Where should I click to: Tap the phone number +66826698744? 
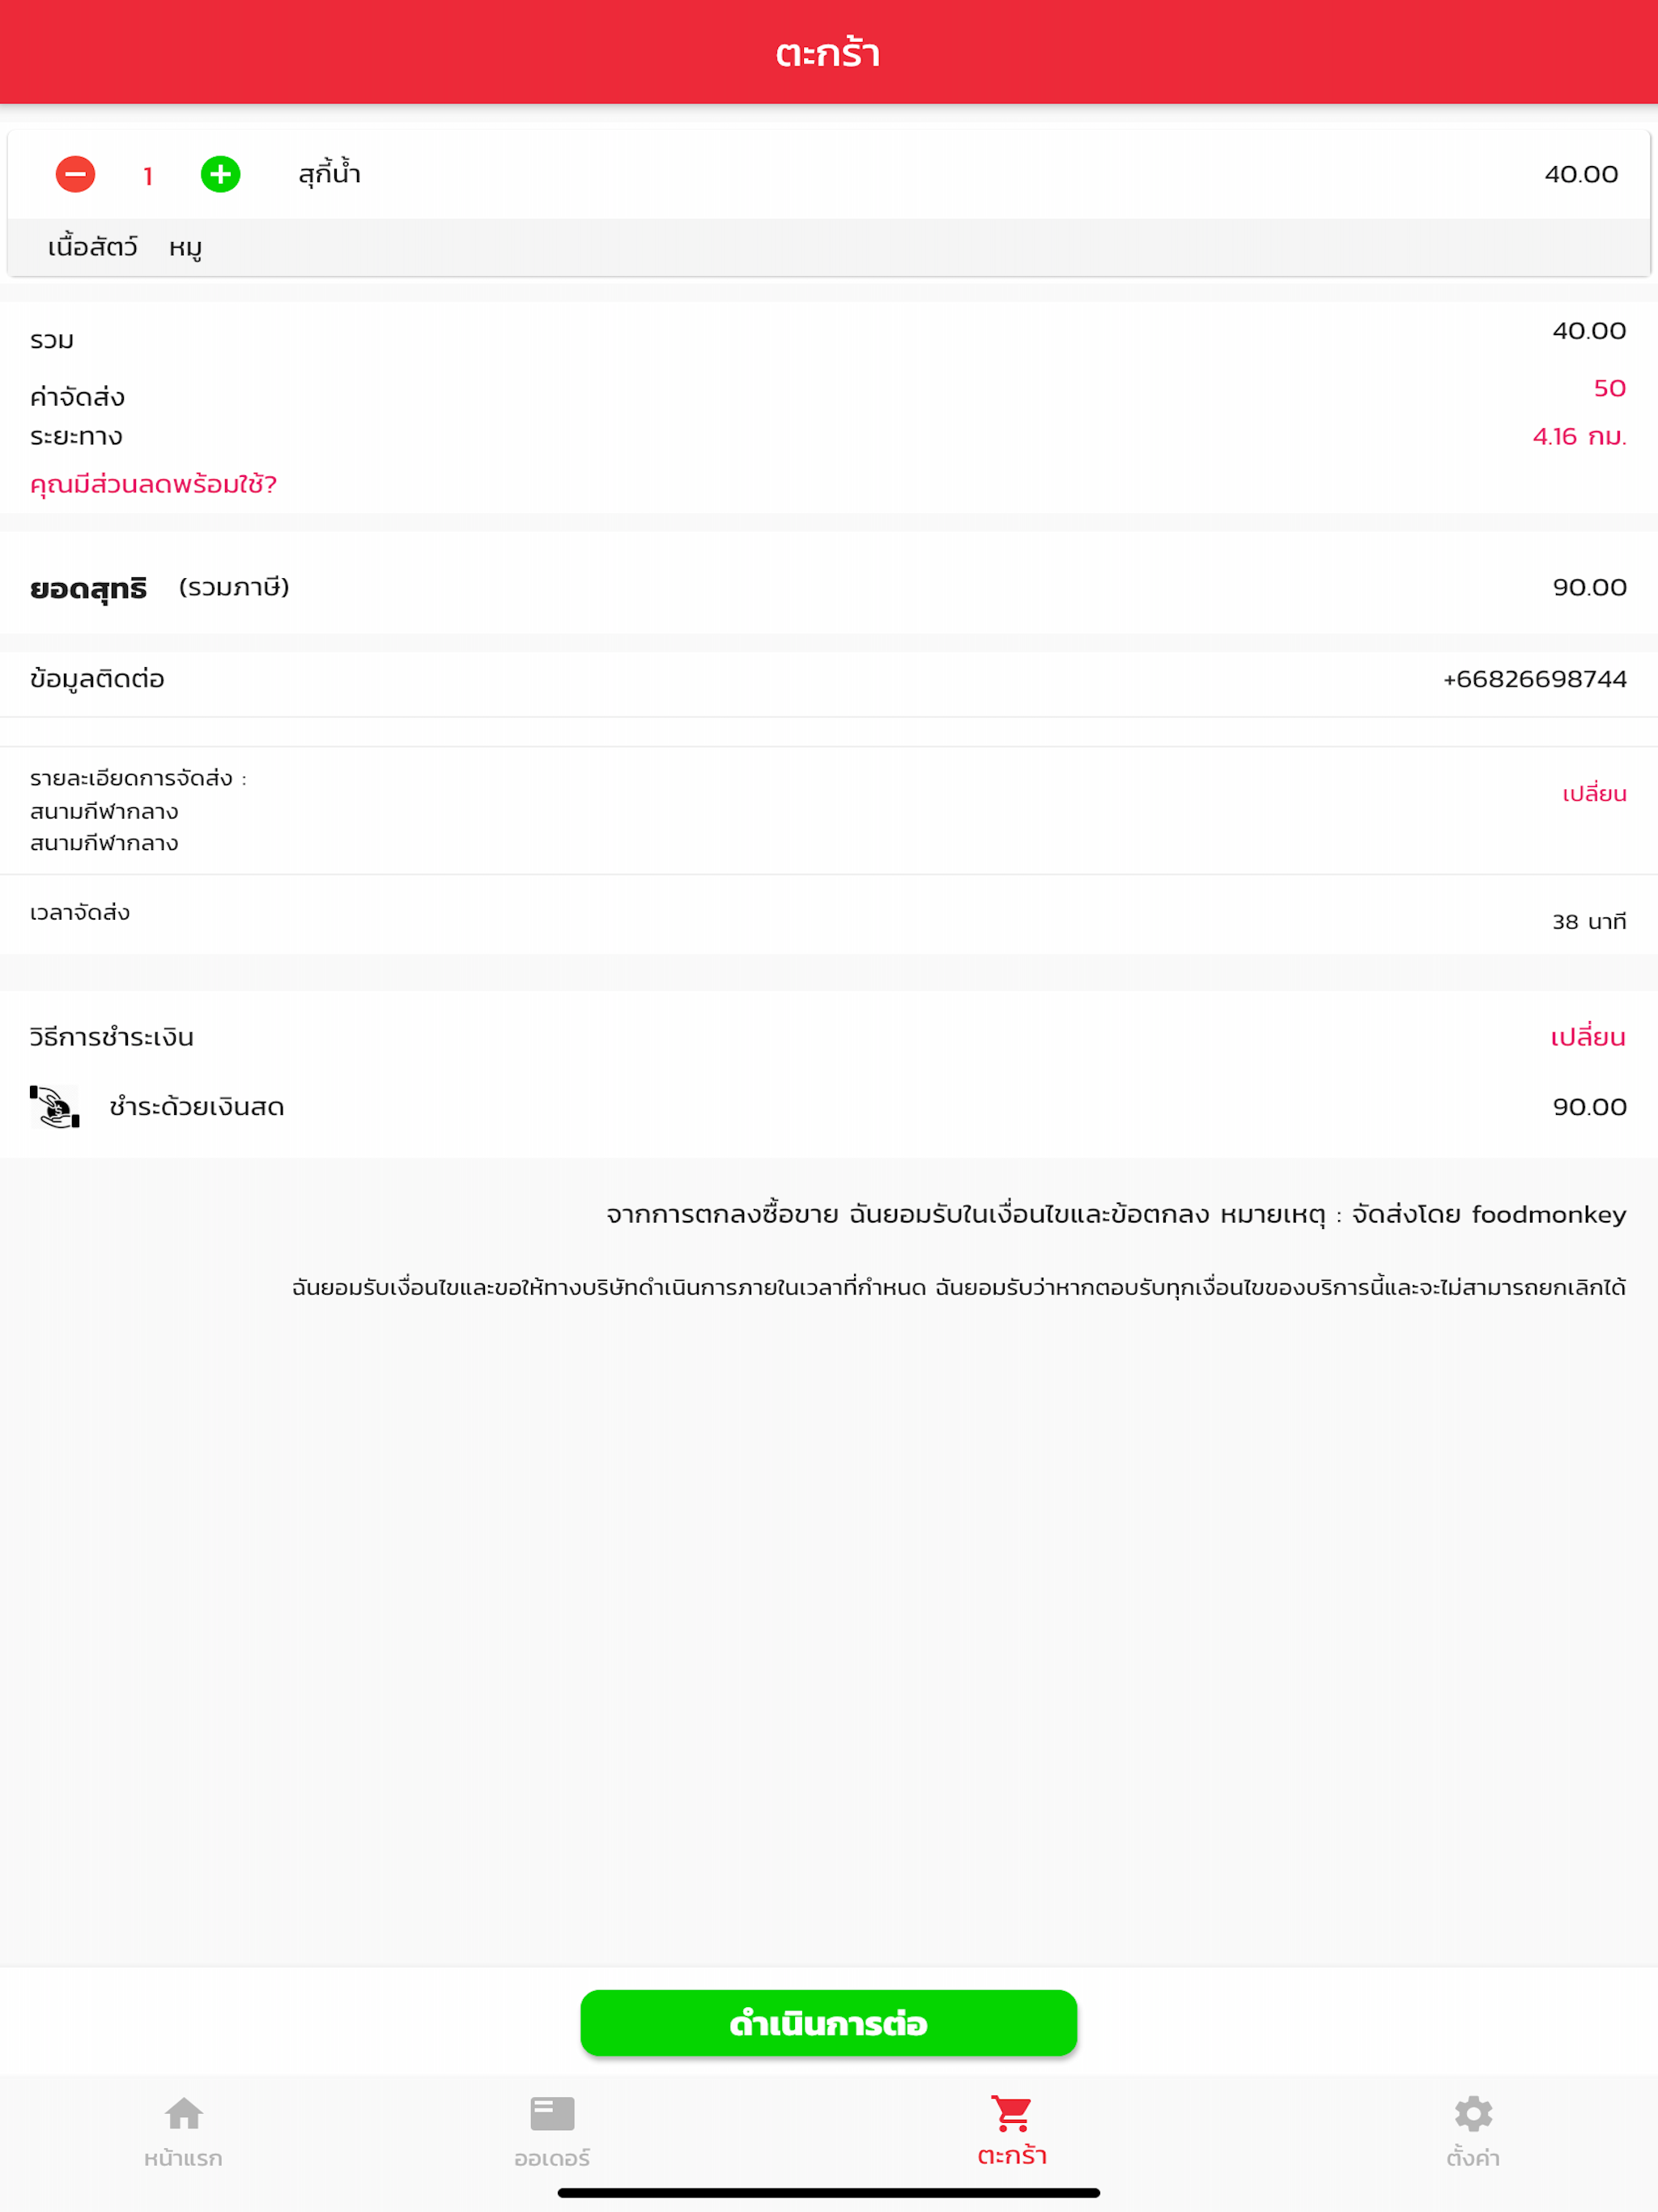click(x=1535, y=679)
